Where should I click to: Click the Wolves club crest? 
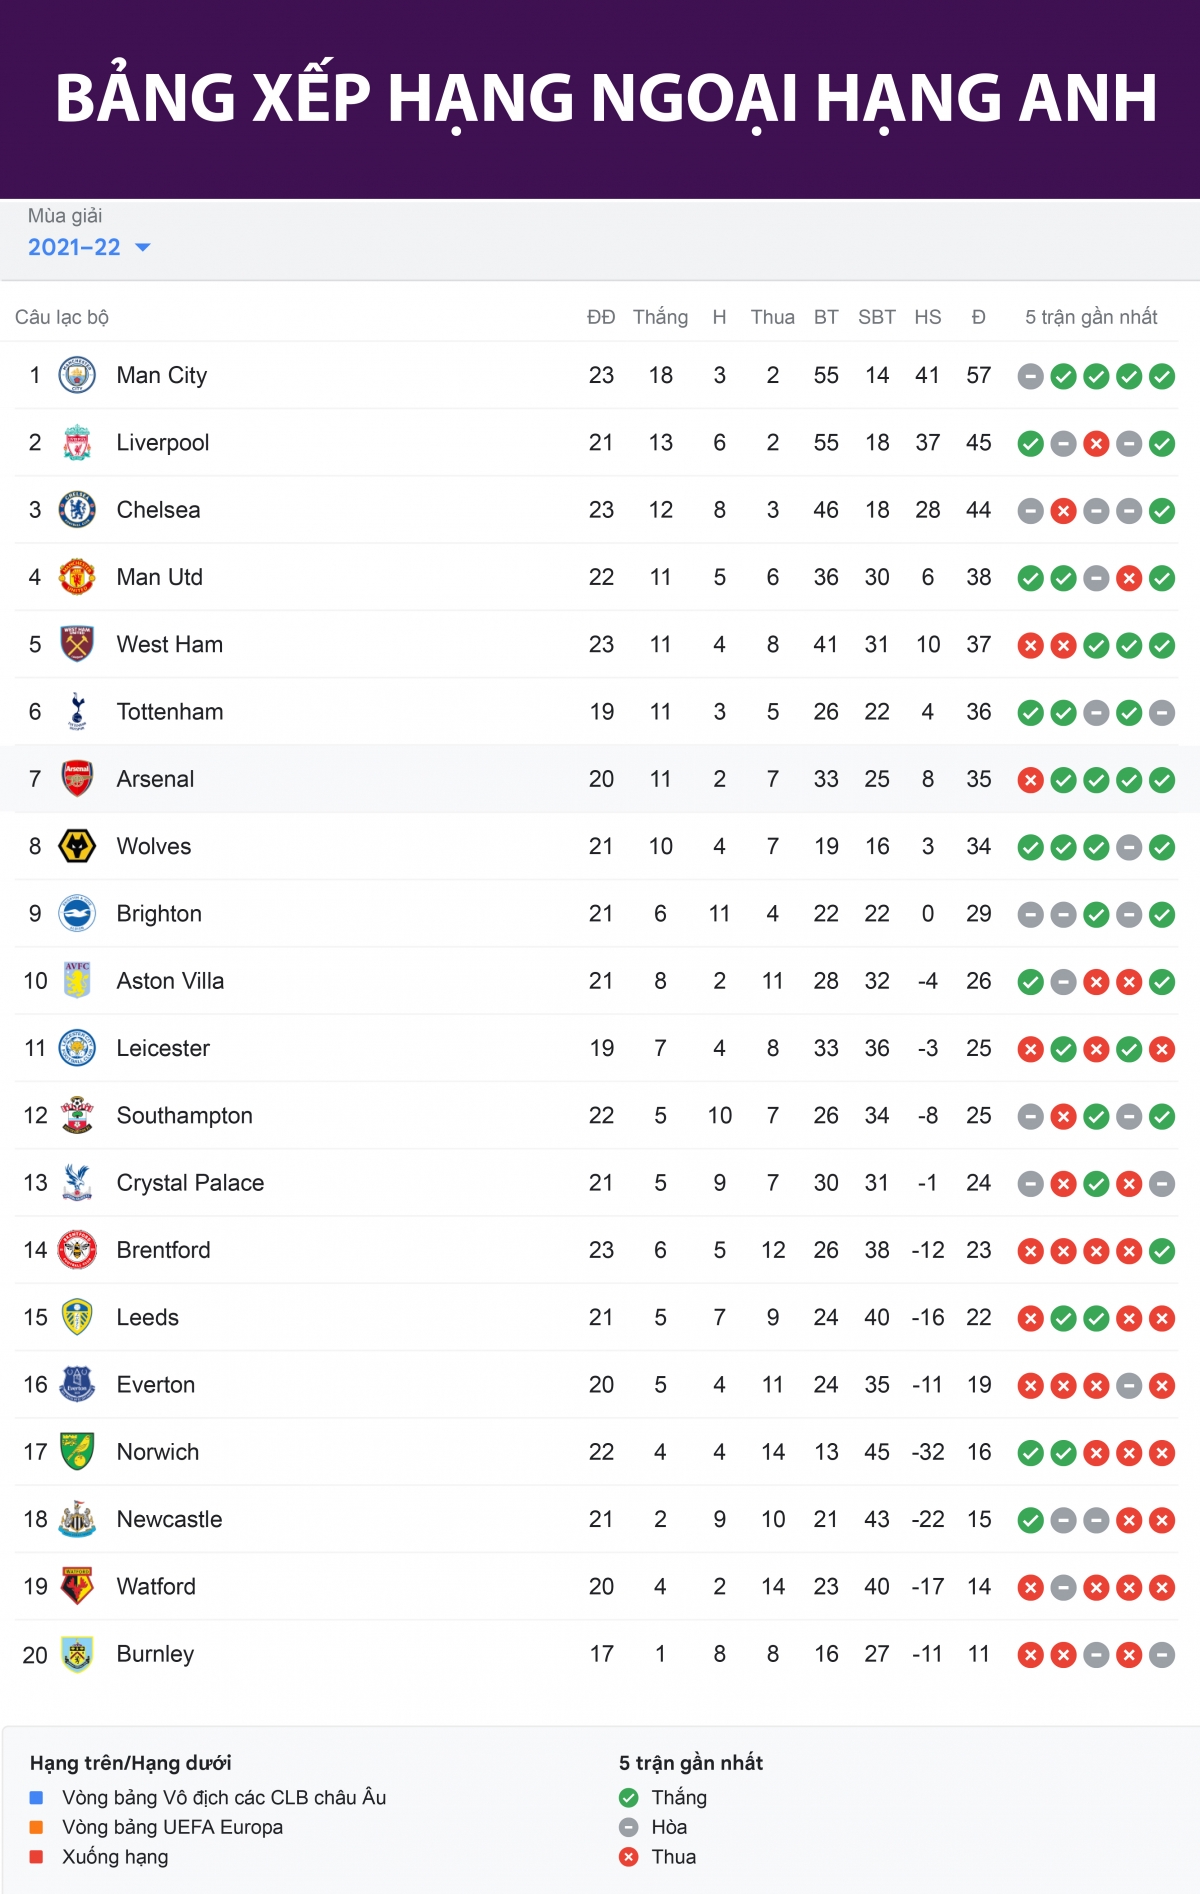click(x=77, y=847)
